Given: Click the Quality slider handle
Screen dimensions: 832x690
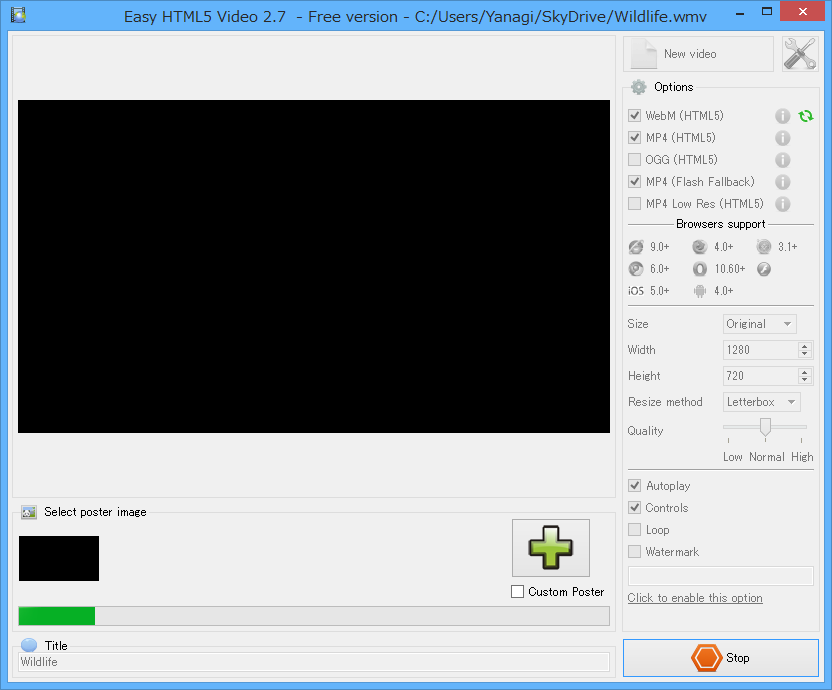Looking at the screenshot, I should [765, 427].
